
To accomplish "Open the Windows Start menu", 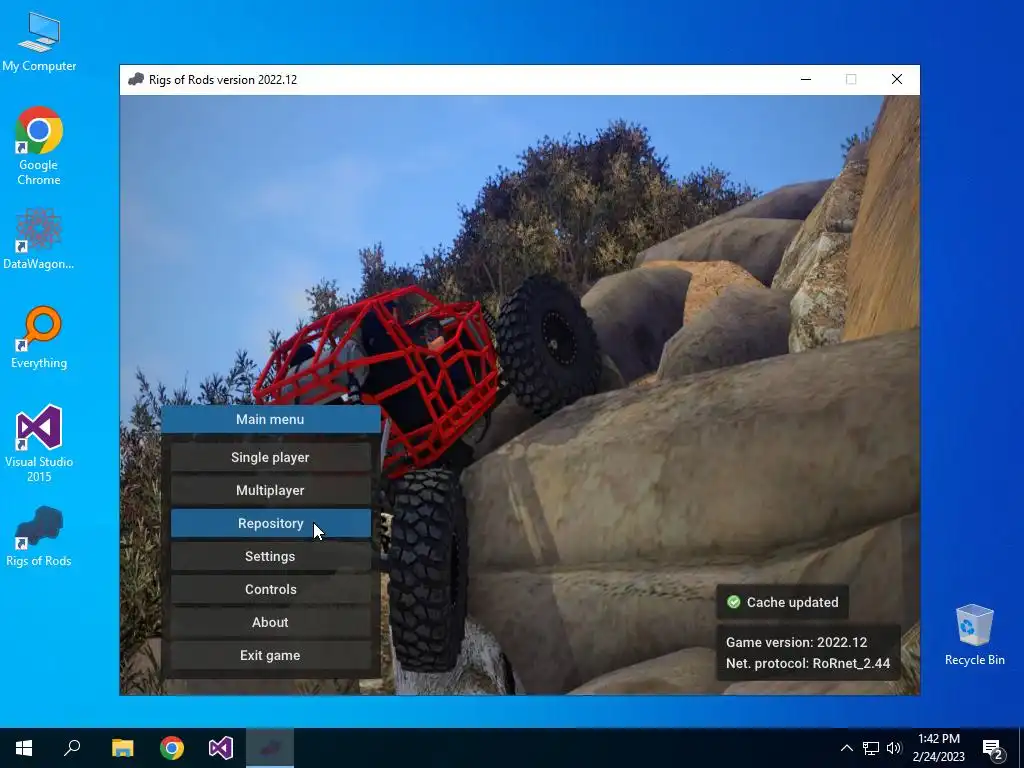I will [x=24, y=748].
